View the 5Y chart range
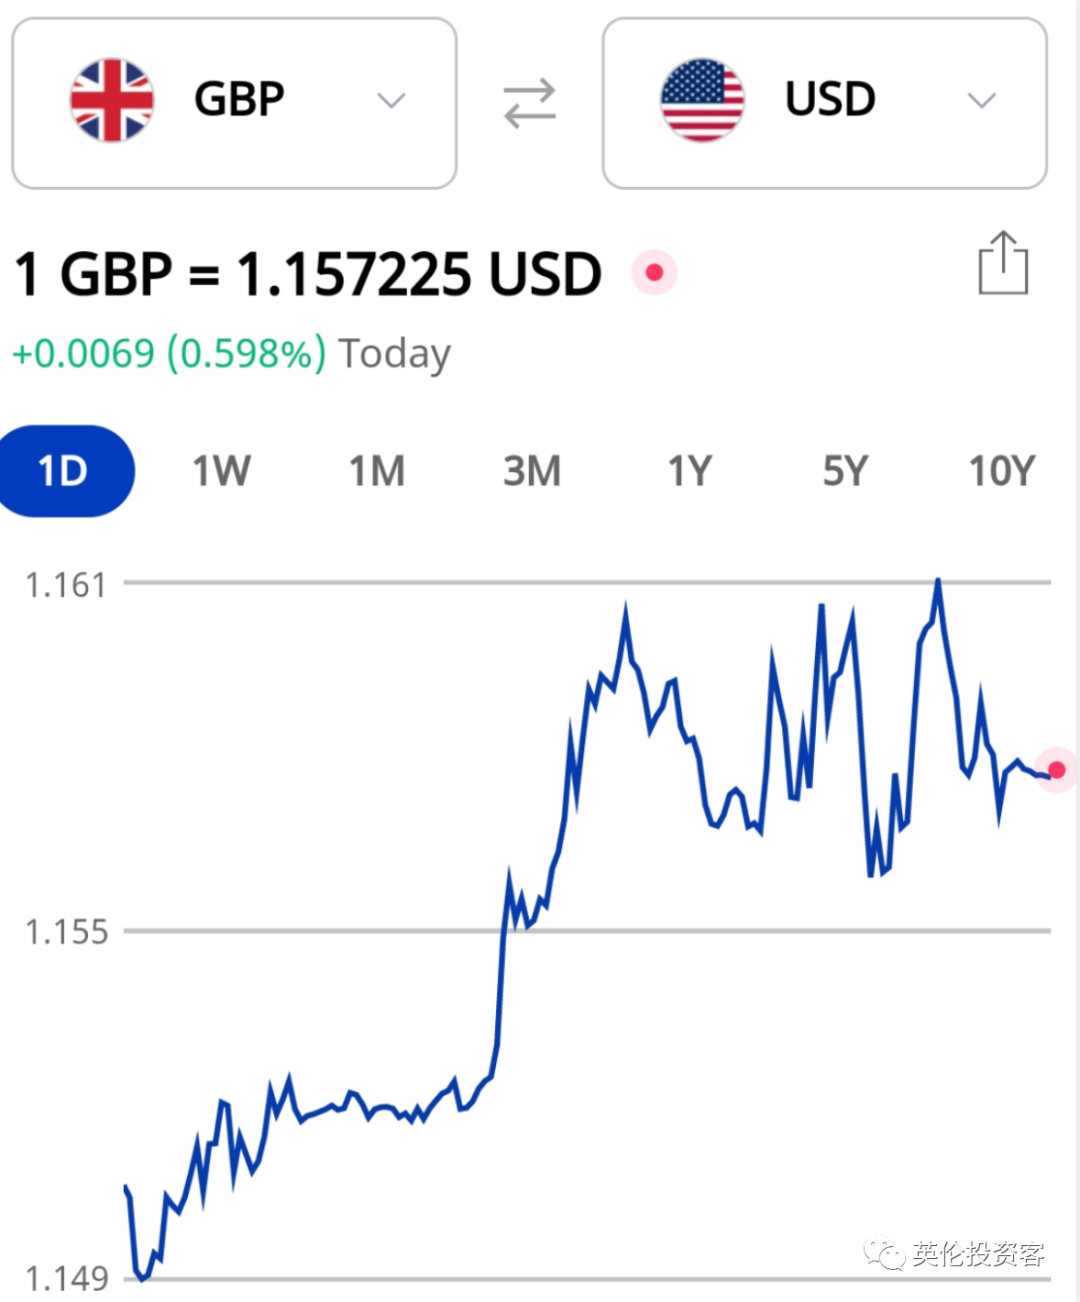 pyautogui.click(x=845, y=471)
